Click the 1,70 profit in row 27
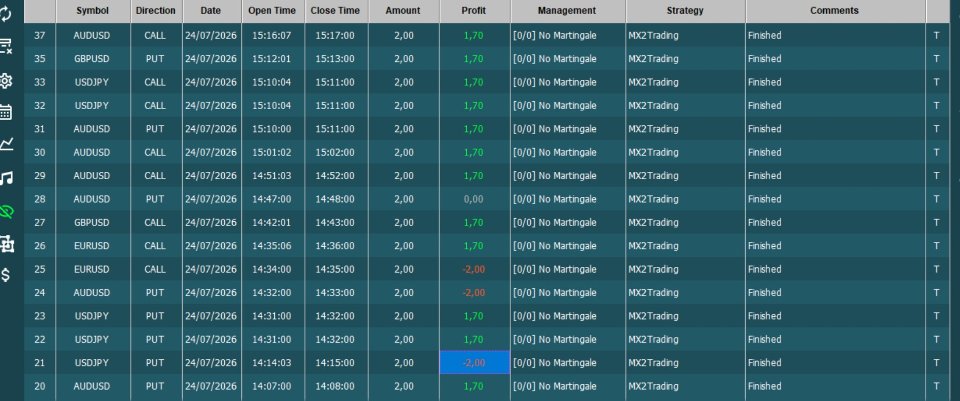The height and width of the screenshot is (401, 960). (474, 222)
